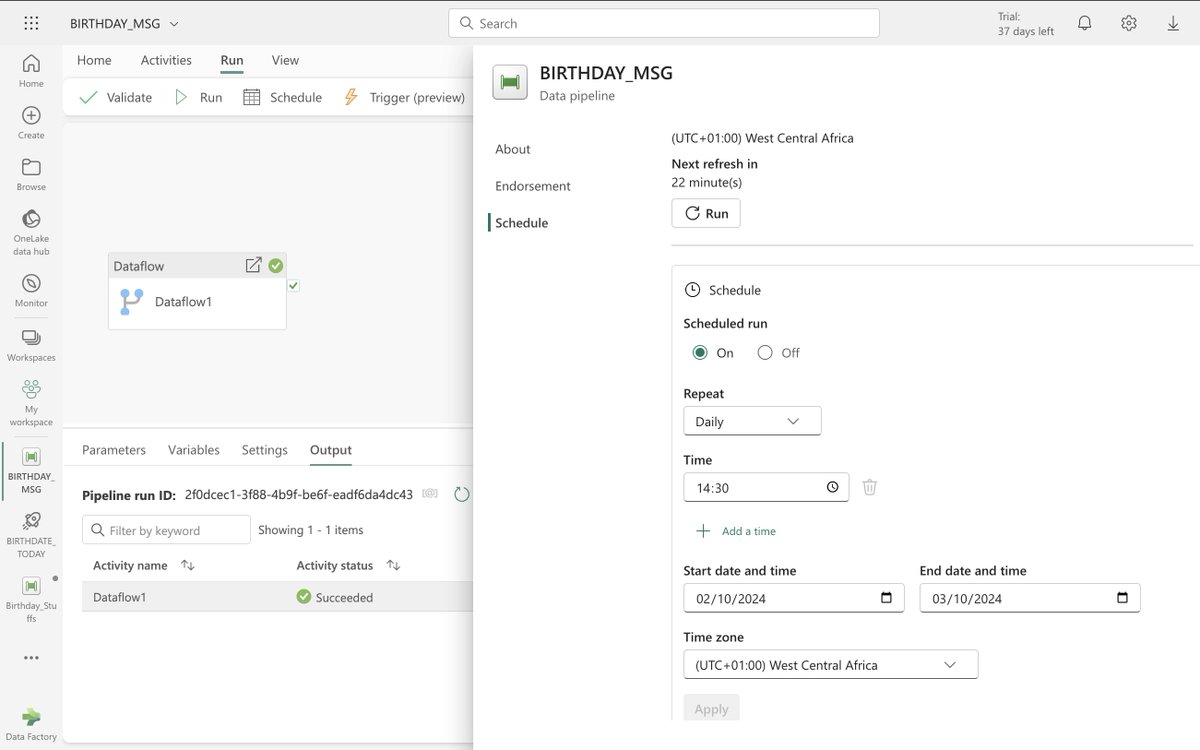Select the Dataflow1 activity node on canvas
This screenshot has height=750, width=1200.
(197, 291)
